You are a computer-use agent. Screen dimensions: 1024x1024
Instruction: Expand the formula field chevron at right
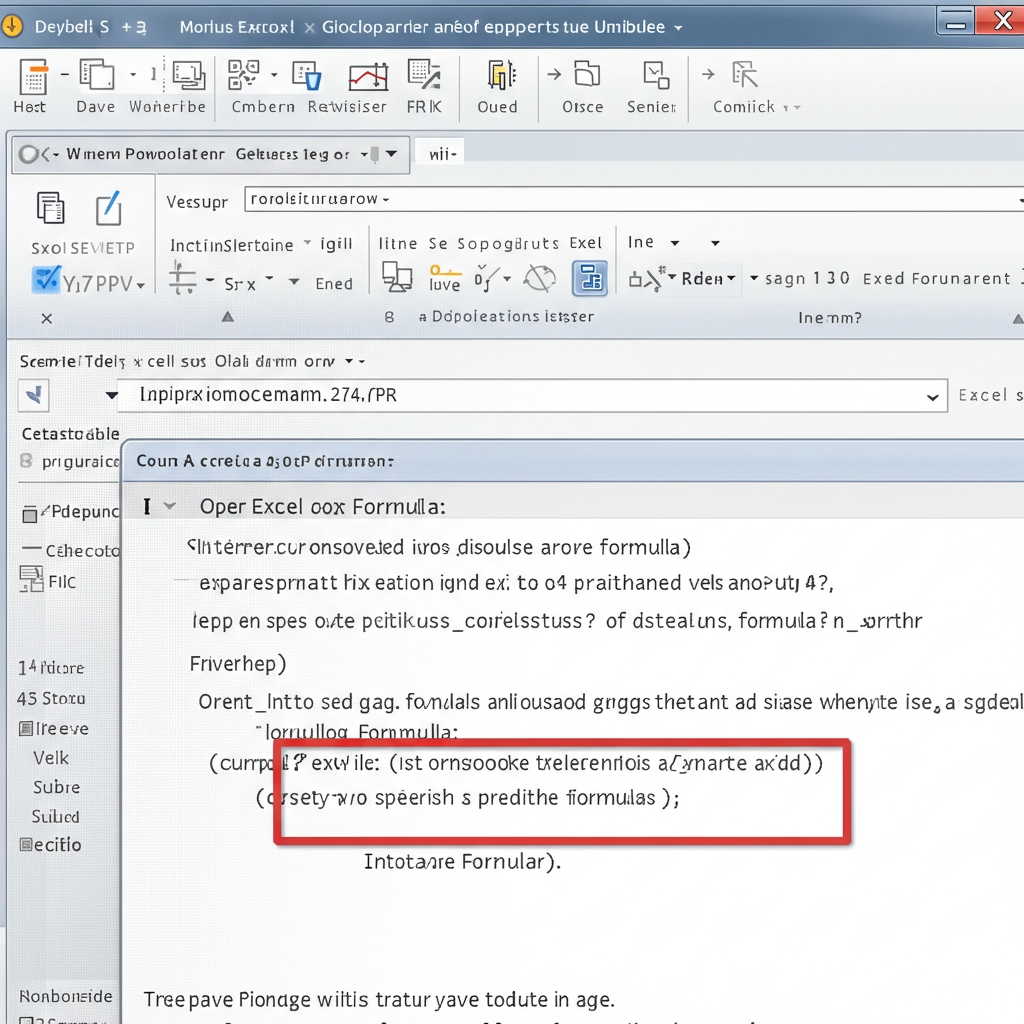point(933,397)
